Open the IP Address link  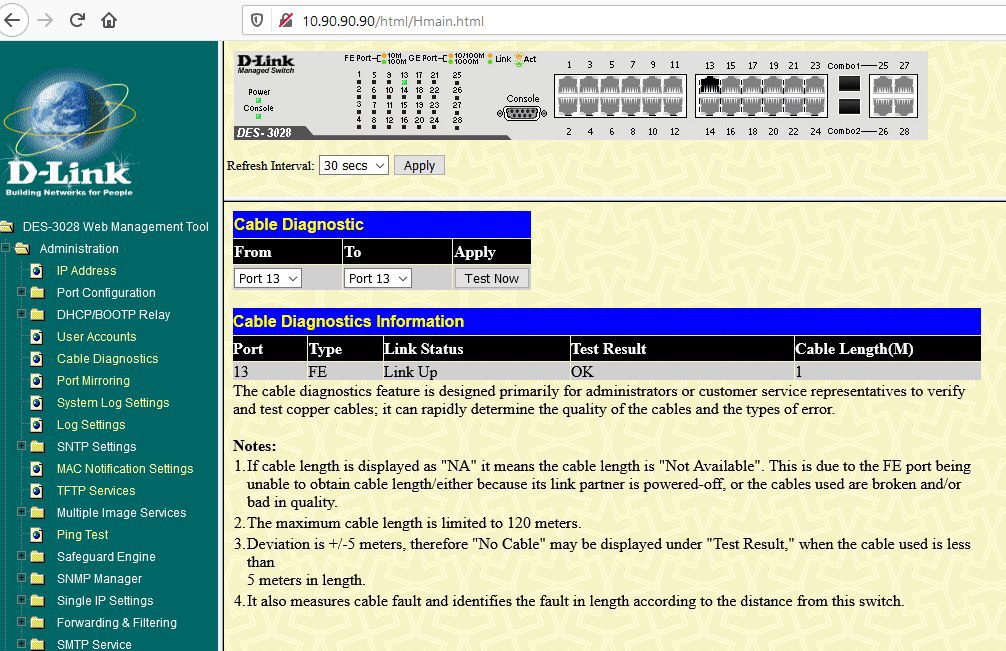tap(87, 271)
